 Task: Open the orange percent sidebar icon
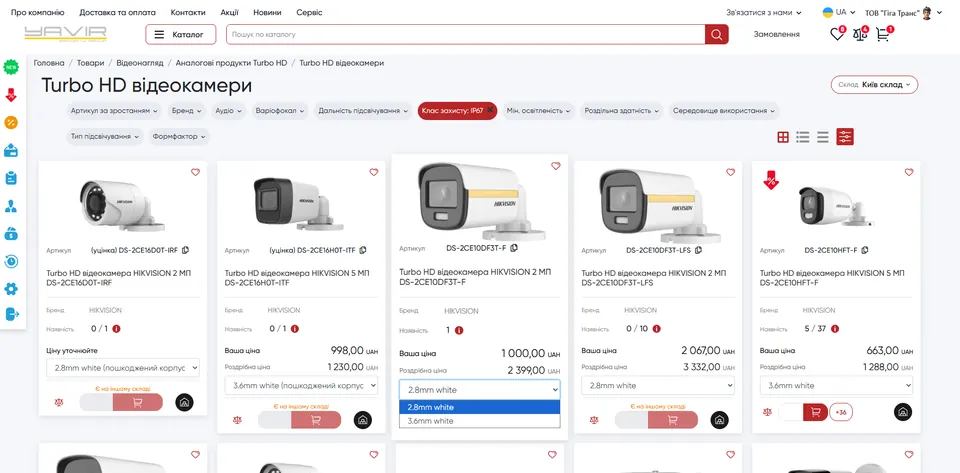11,122
